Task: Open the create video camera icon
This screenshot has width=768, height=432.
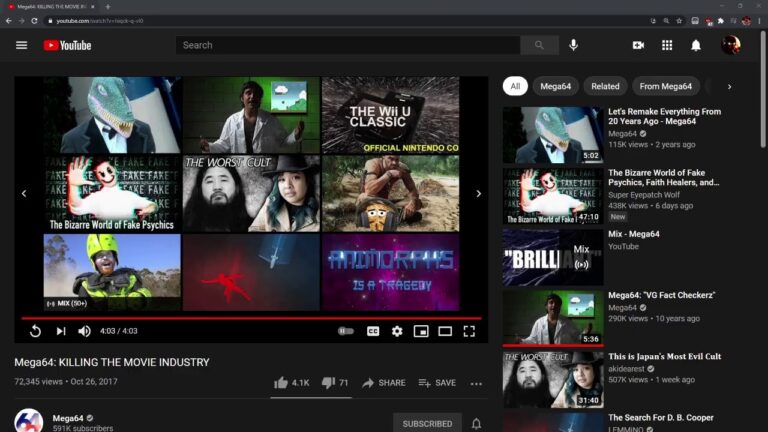Action: coord(638,45)
